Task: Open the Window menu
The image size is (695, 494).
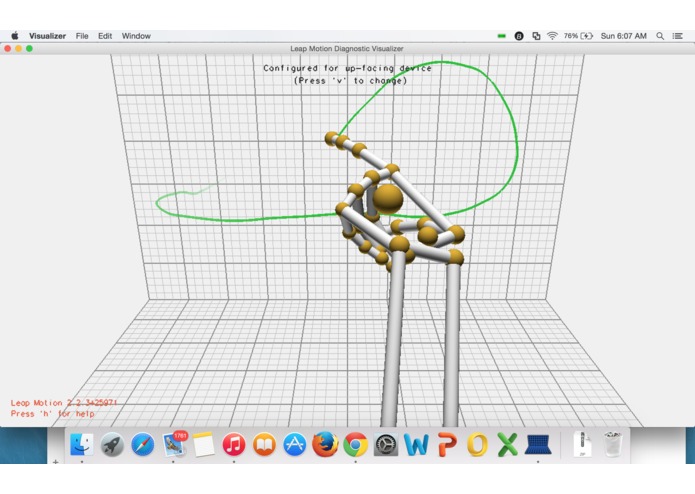Action: point(136,36)
